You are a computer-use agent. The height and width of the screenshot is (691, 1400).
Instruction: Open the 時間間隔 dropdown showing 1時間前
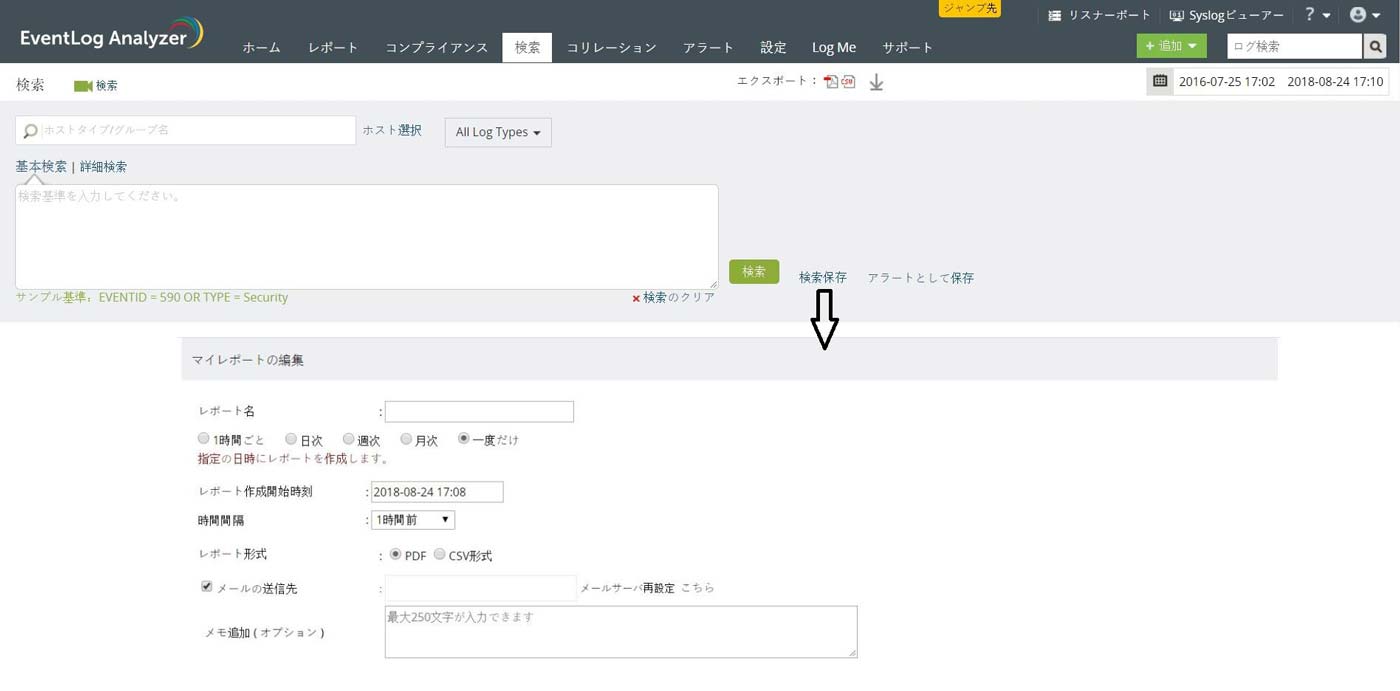[x=412, y=520]
